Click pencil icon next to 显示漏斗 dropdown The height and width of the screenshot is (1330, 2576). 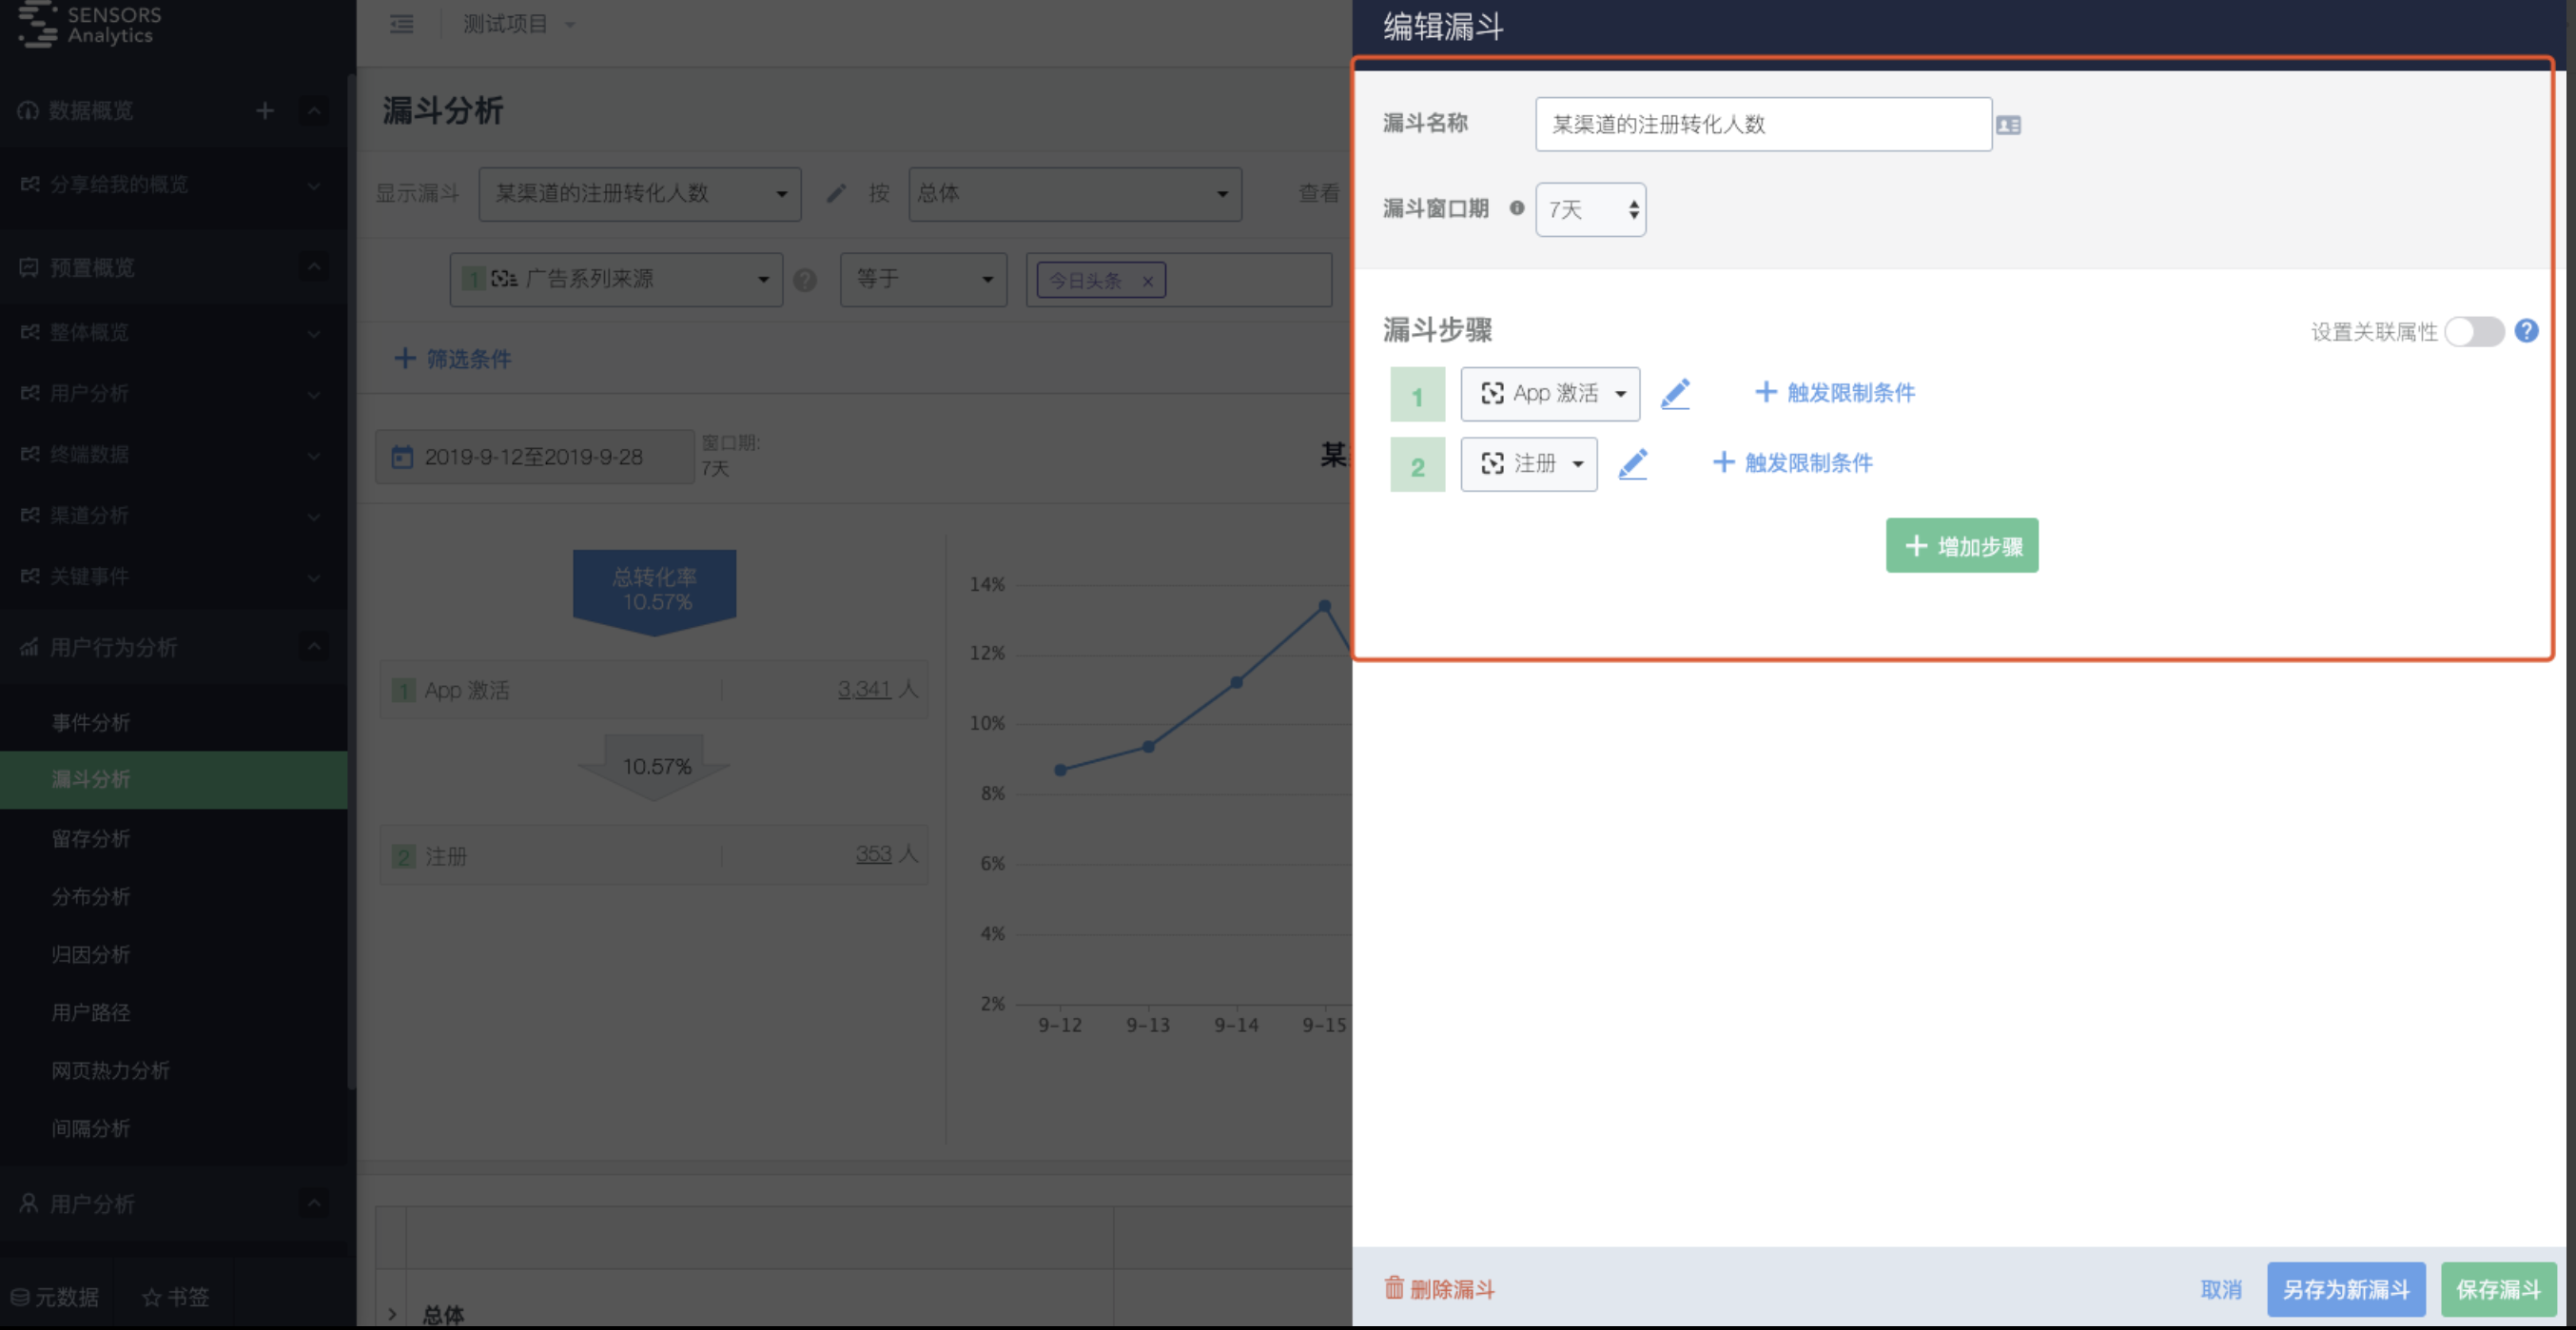[x=836, y=193]
